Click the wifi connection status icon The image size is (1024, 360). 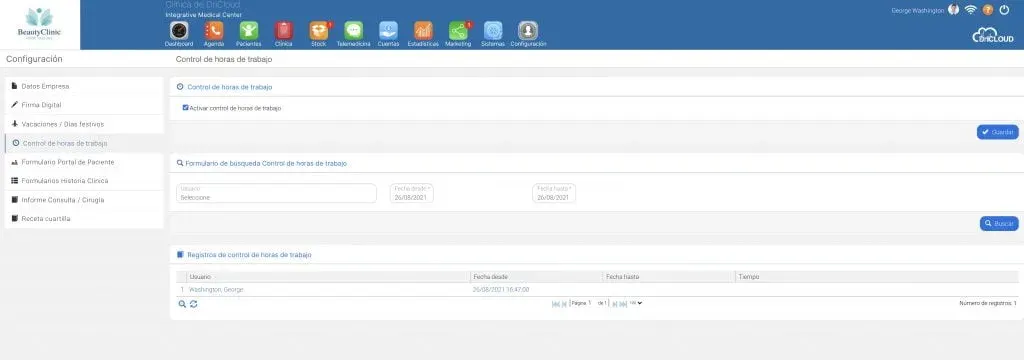(971, 10)
